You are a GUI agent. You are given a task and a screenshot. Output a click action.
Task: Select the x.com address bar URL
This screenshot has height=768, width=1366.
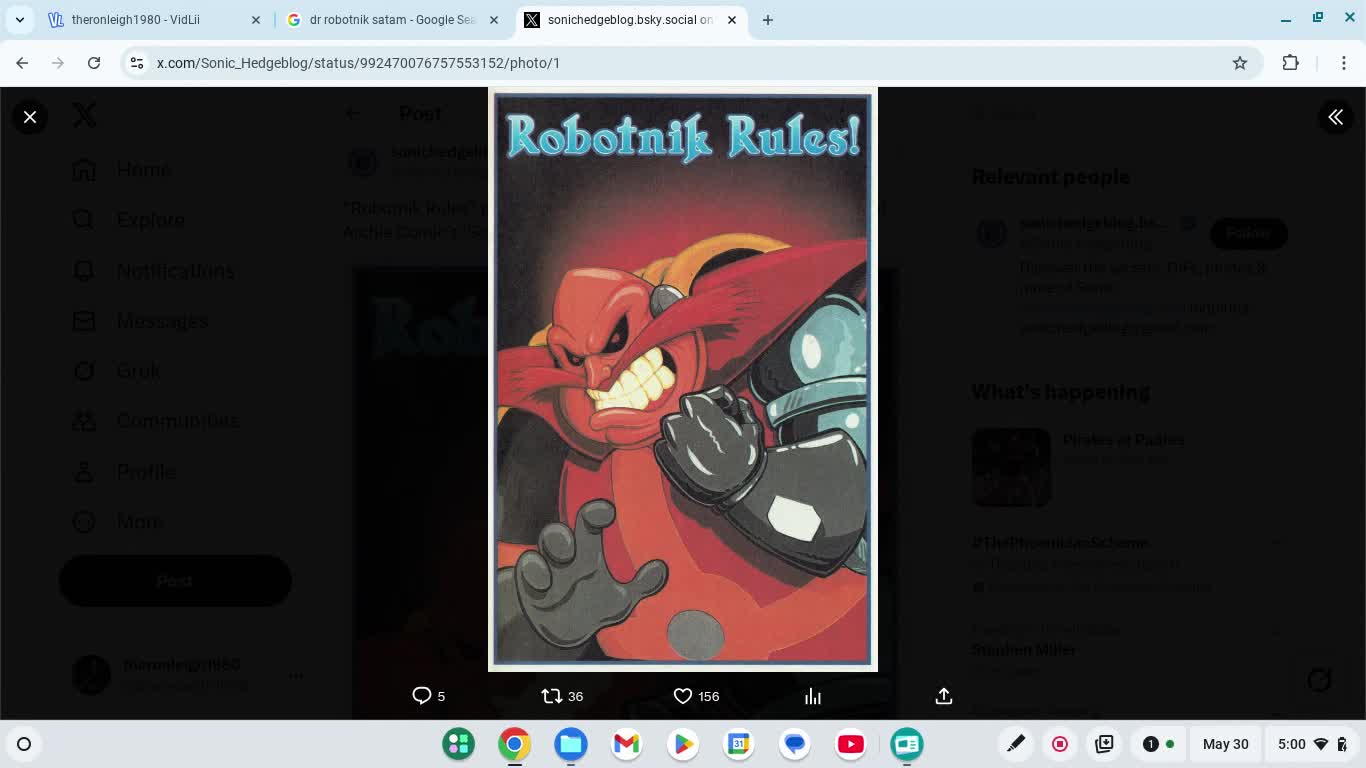358,63
